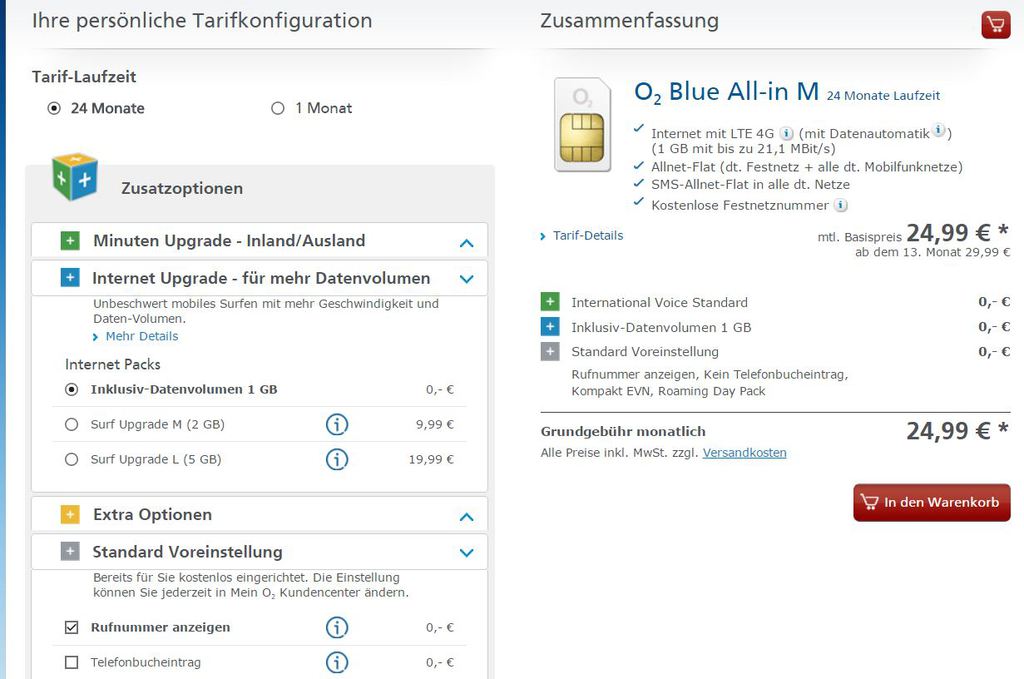Collapse Internet Upgrade section chevron
Viewport: 1024px width, 679px height.
pos(466,279)
